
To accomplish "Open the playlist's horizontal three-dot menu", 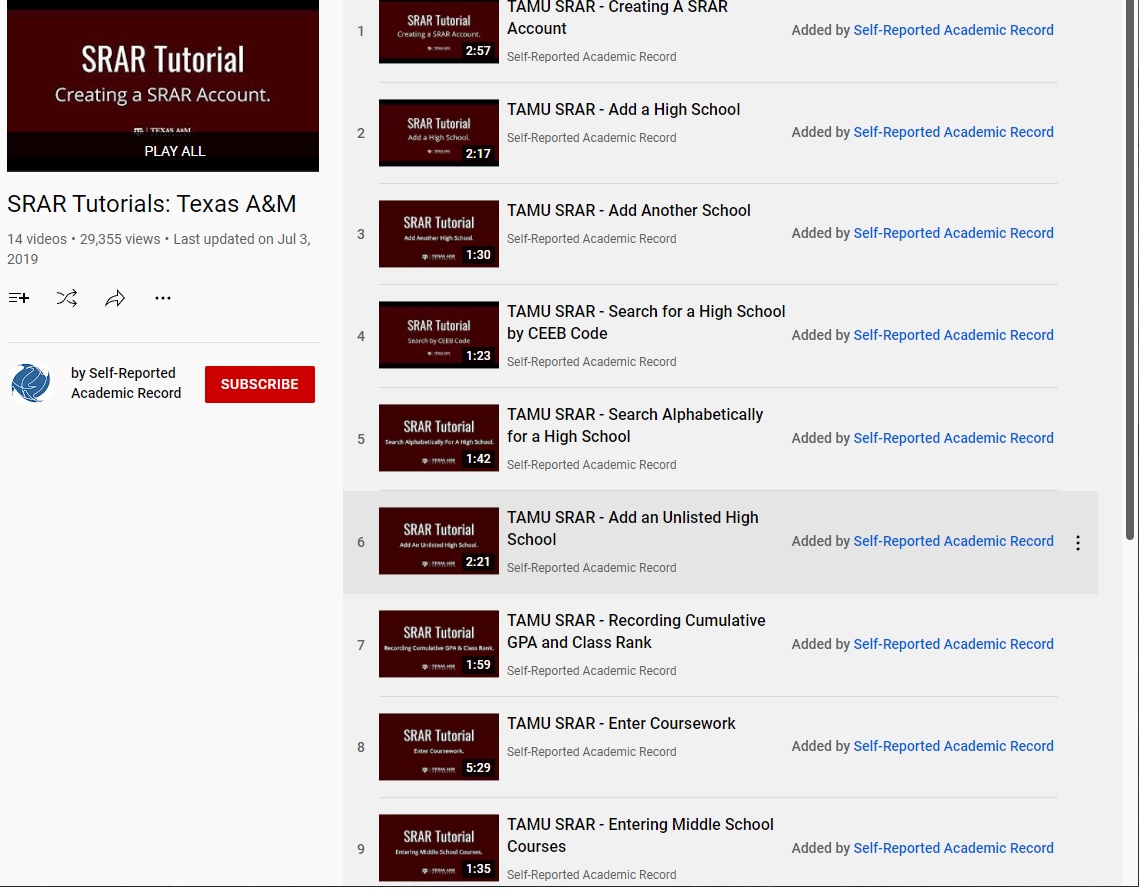I will tap(163, 298).
